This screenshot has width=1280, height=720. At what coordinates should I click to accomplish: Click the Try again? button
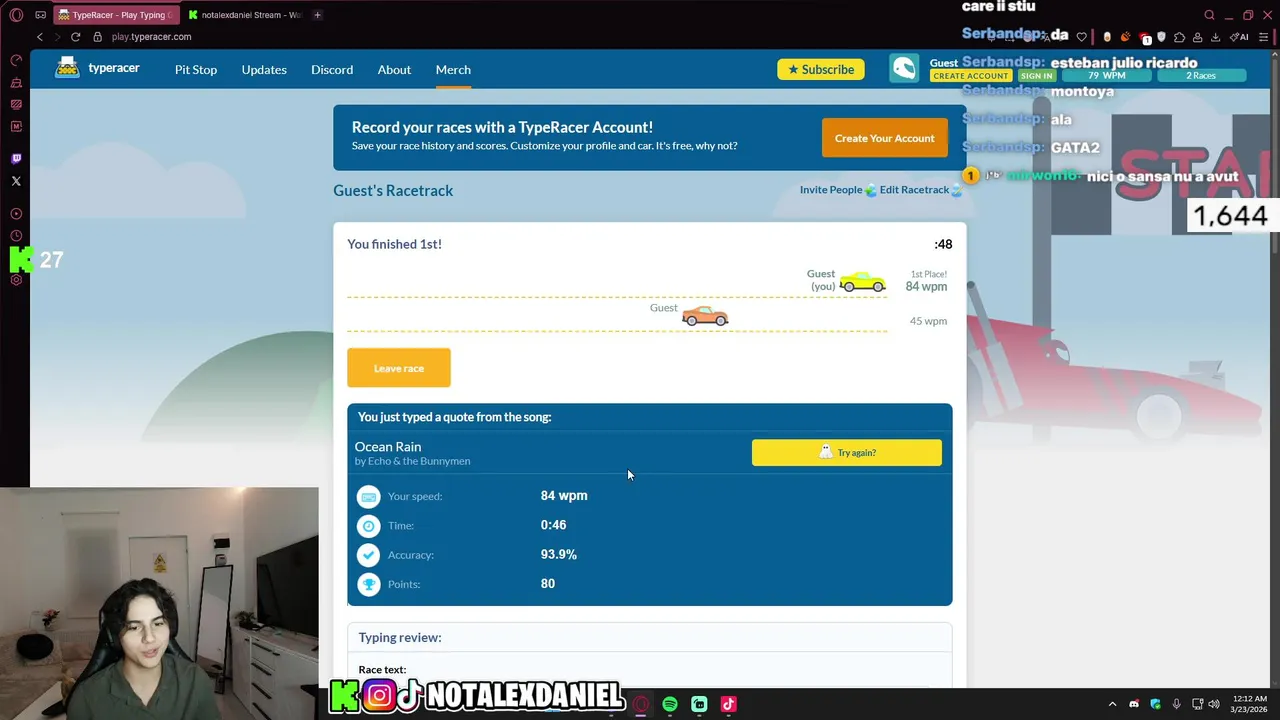pos(847,453)
